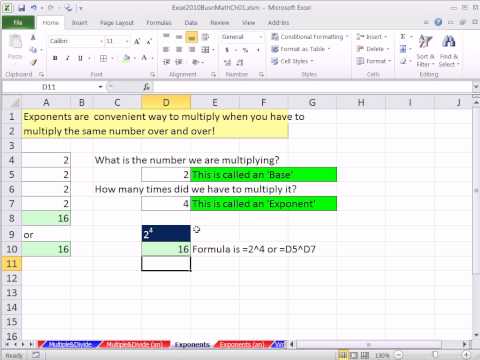
Task: Switch to the View ribbon tab
Action: pyautogui.click(x=248, y=23)
